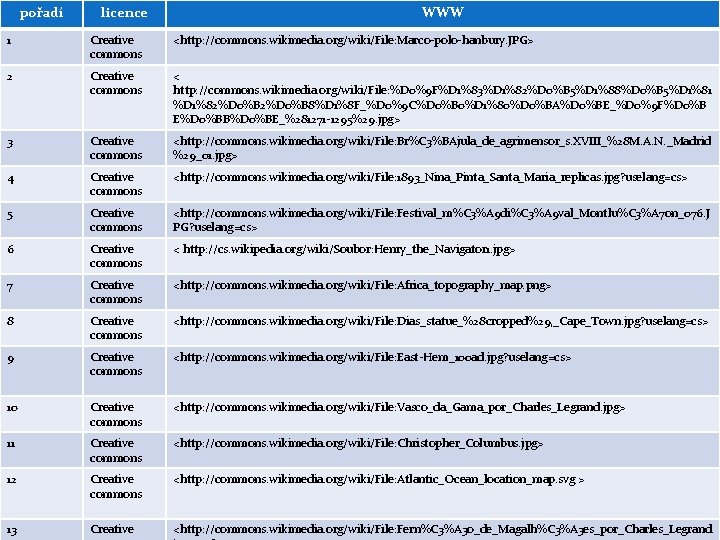Viewport: 720px width, 540px height.
Task: Click 'Creative commons' in row 4
Action: tap(116, 184)
